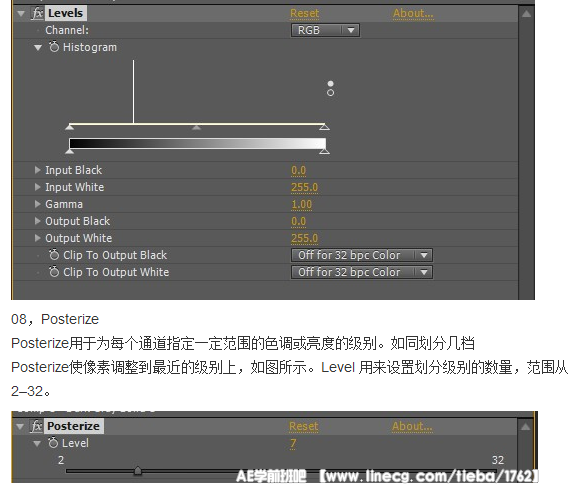Viewport: 572px width, 493px height.
Task: Click the slider minimum label 2
Action: [61, 460]
